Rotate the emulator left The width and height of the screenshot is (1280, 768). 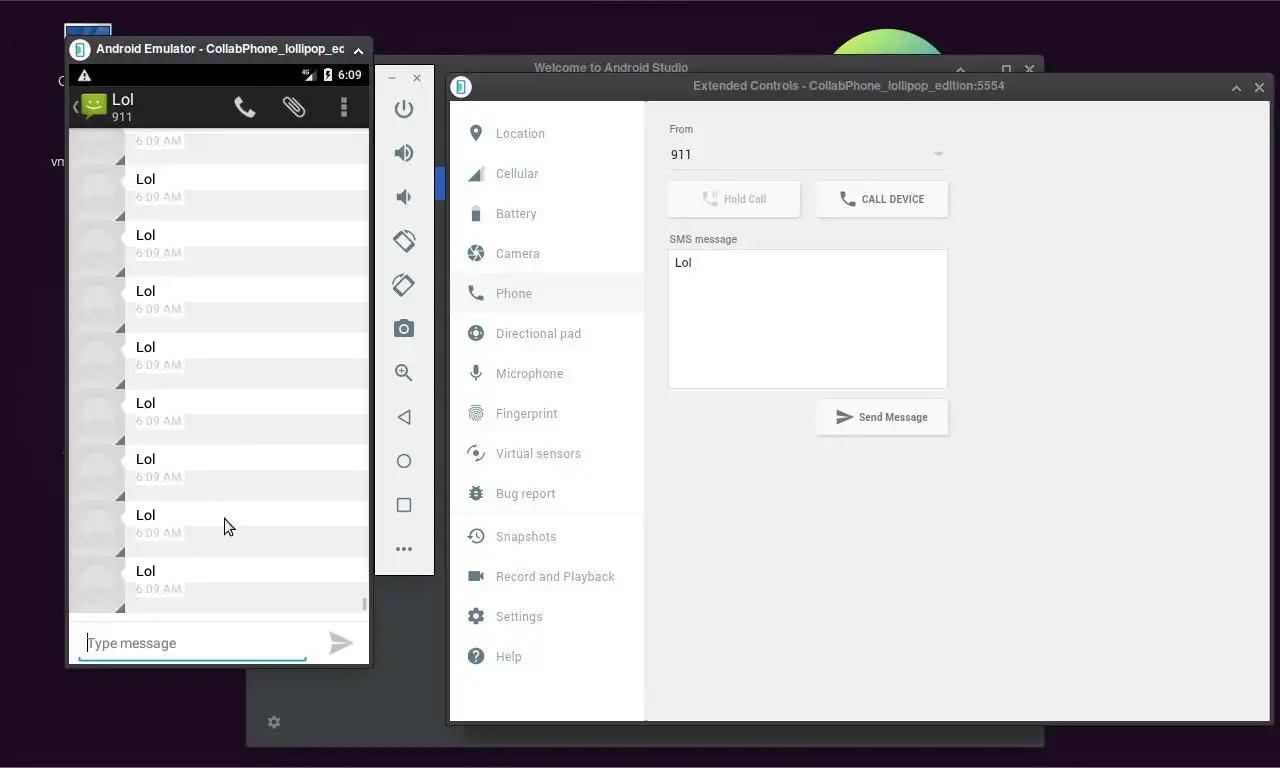pyautogui.click(x=404, y=241)
